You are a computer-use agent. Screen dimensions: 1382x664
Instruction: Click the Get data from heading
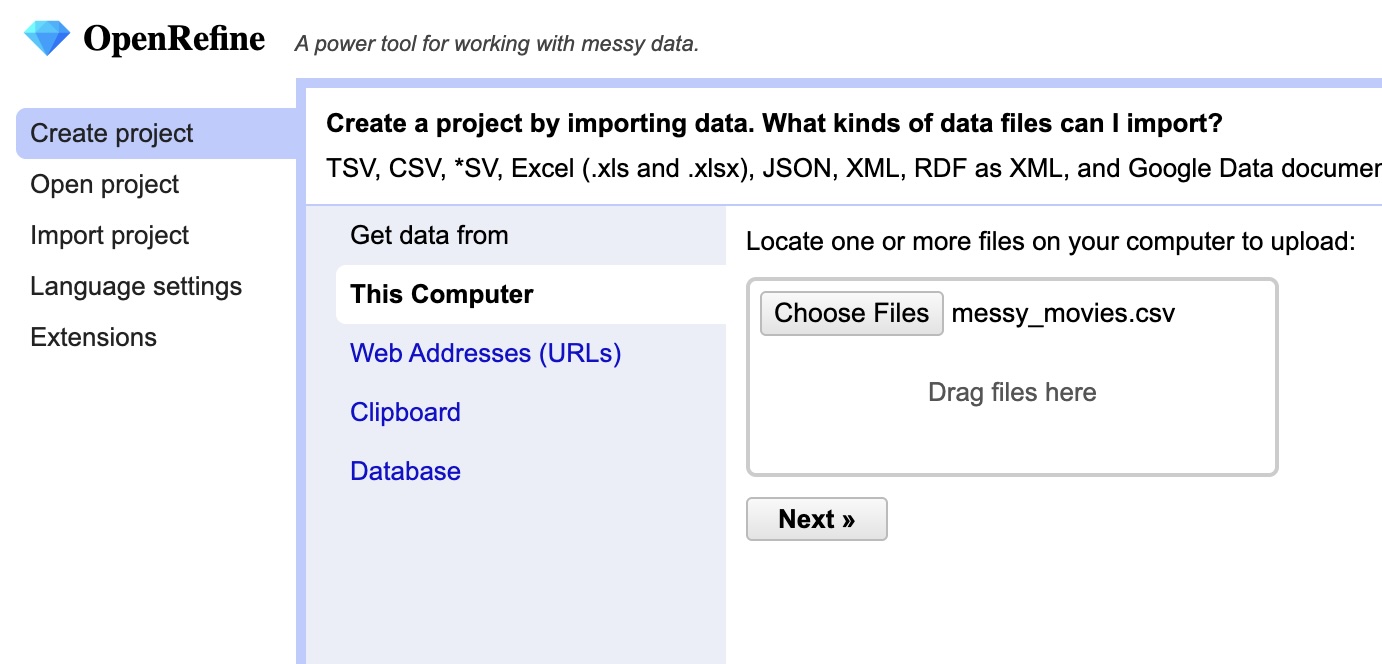(x=429, y=235)
